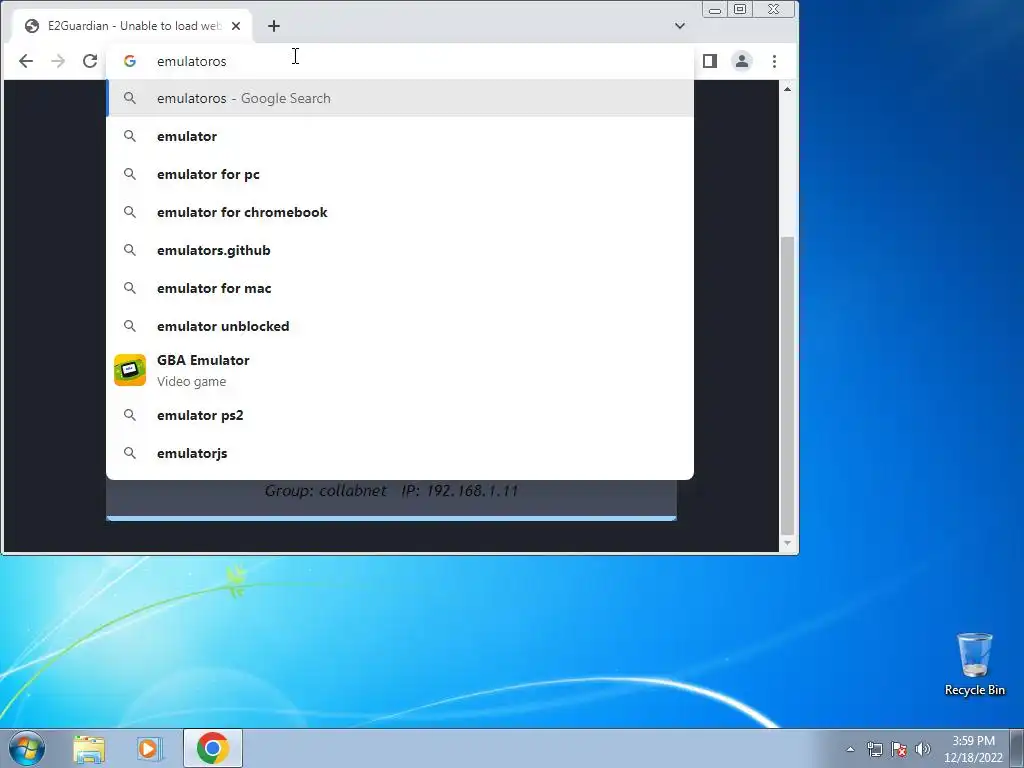Reload the current page

tap(90, 61)
